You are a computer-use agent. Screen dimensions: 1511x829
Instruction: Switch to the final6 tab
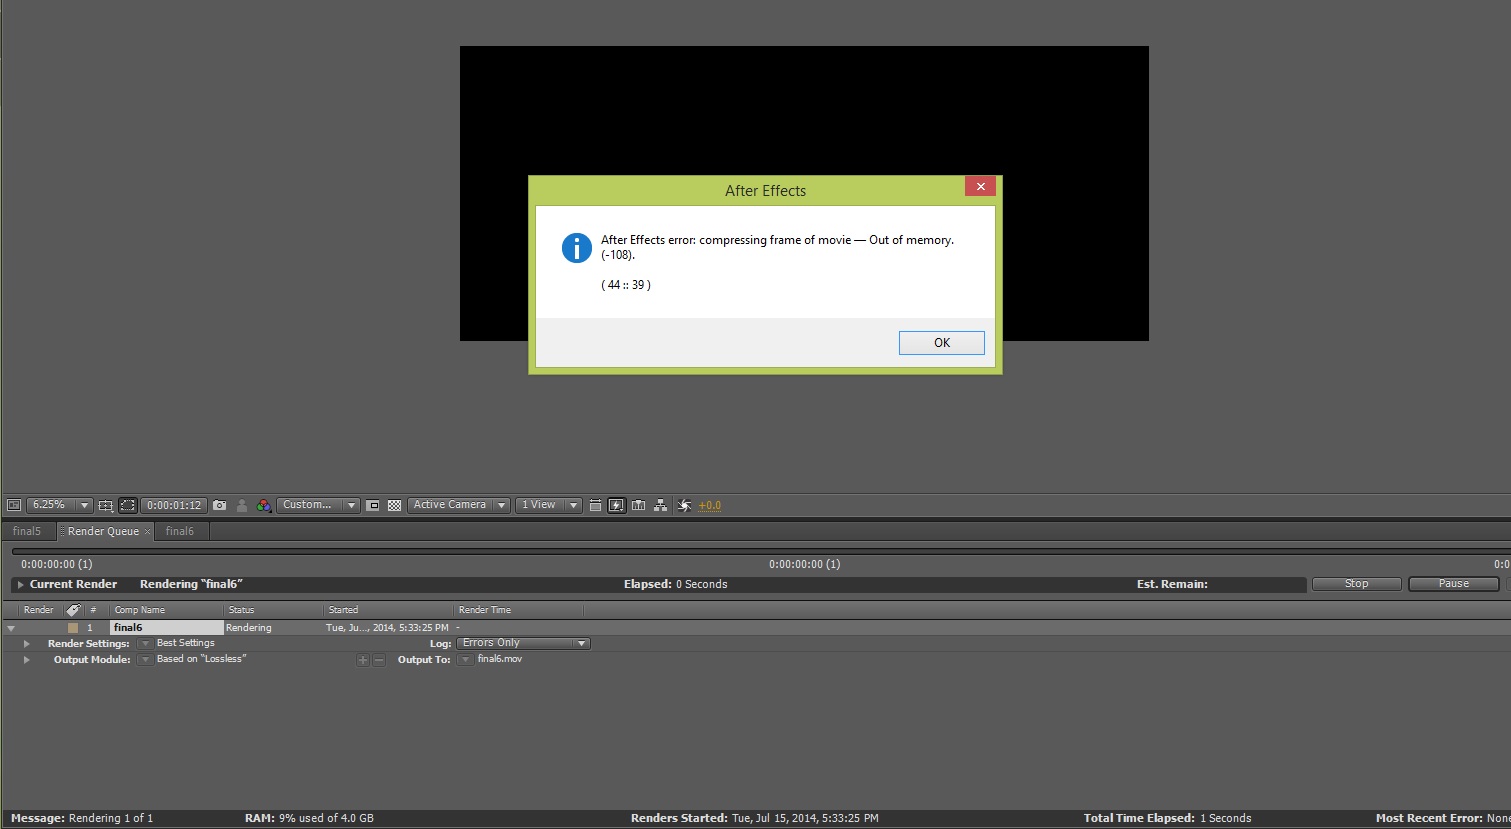pos(180,531)
